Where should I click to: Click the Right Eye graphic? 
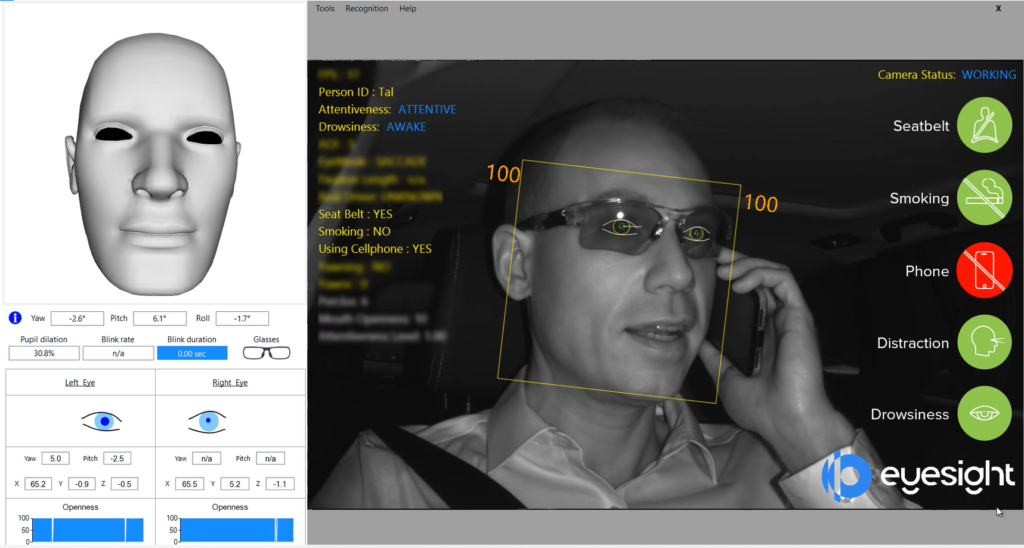[206, 422]
